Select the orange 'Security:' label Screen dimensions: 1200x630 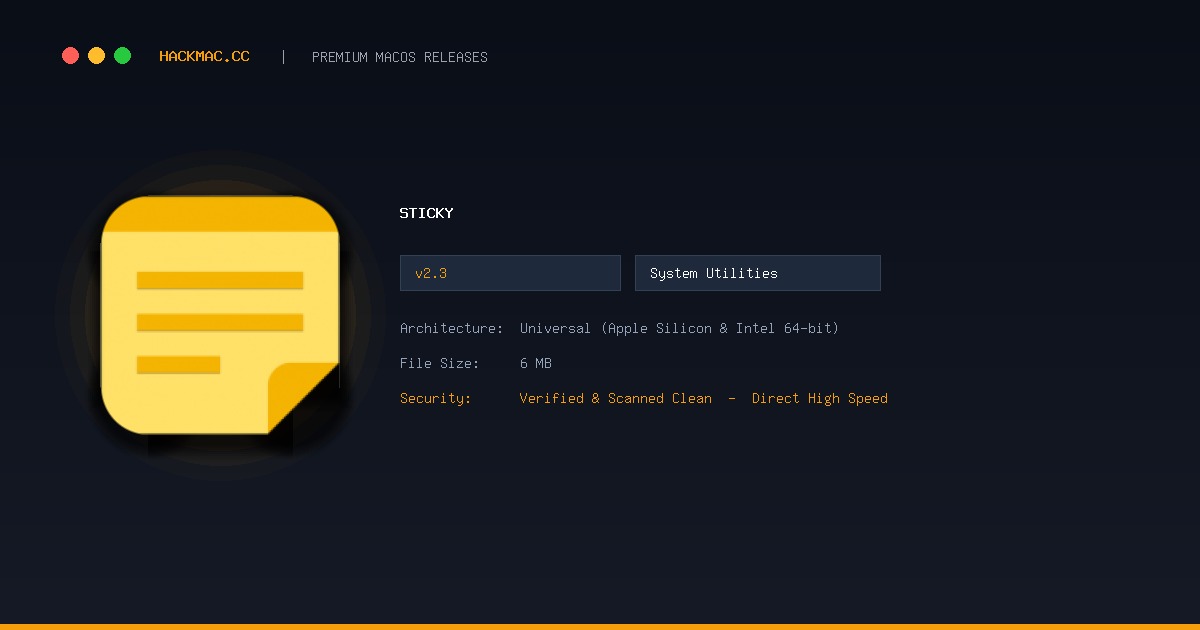pos(436,398)
